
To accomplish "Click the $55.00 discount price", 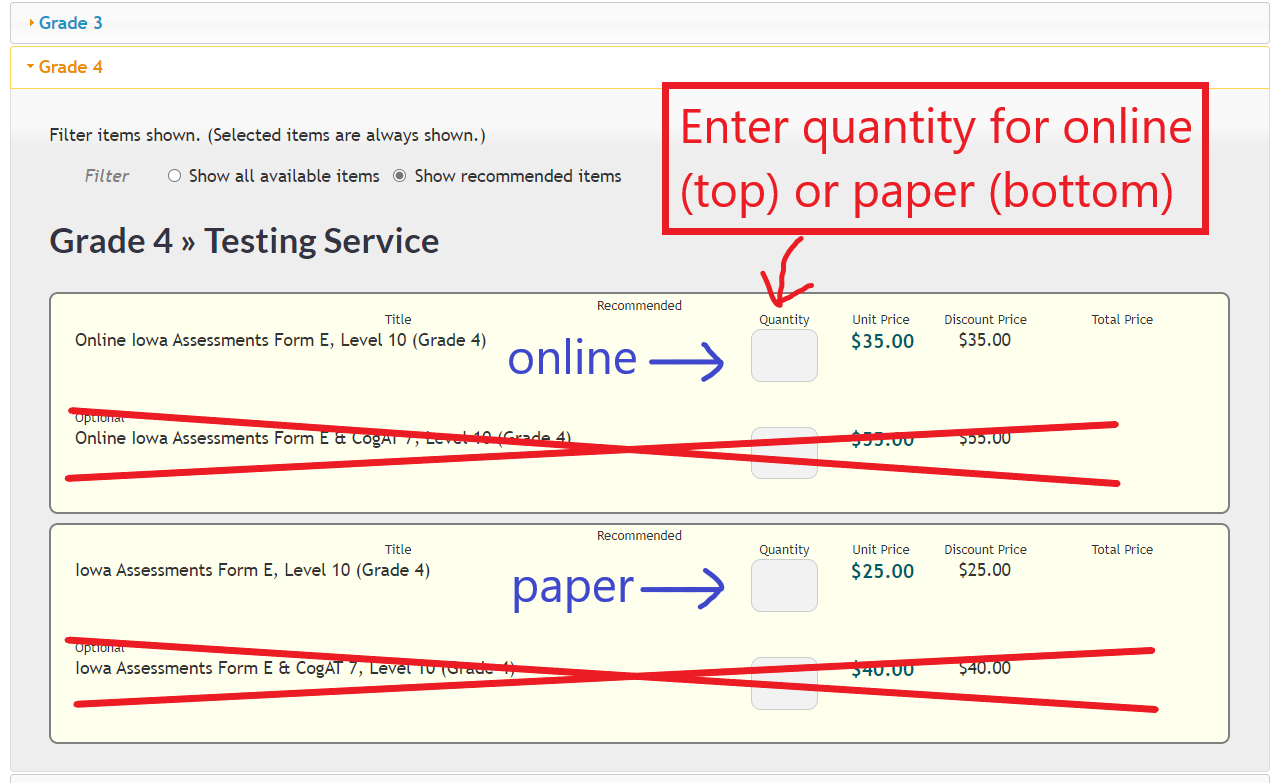I will click(x=985, y=438).
